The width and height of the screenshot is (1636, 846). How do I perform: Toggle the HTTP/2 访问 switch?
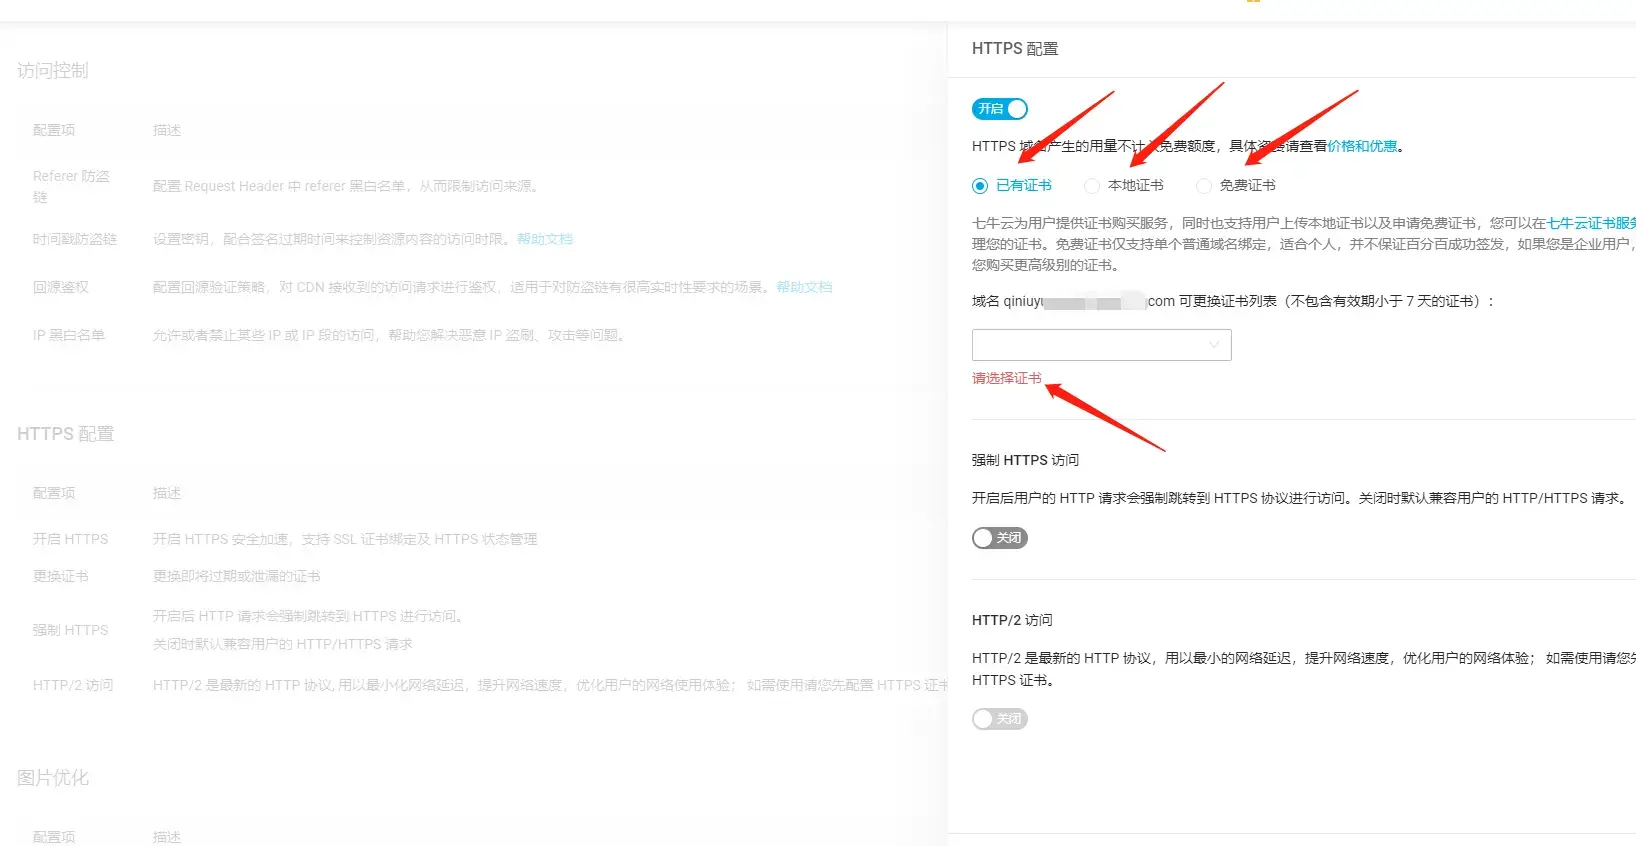pyautogui.click(x=999, y=719)
